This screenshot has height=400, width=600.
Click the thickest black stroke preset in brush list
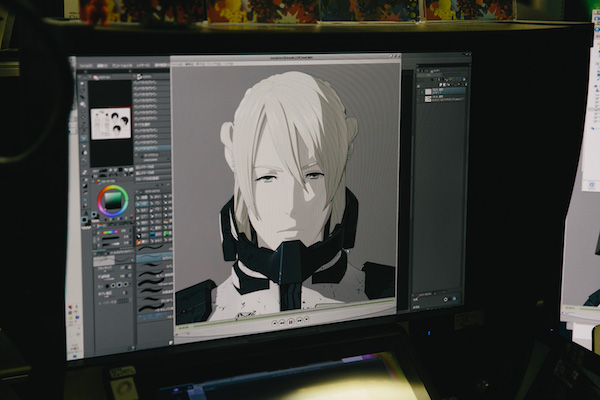151,282
